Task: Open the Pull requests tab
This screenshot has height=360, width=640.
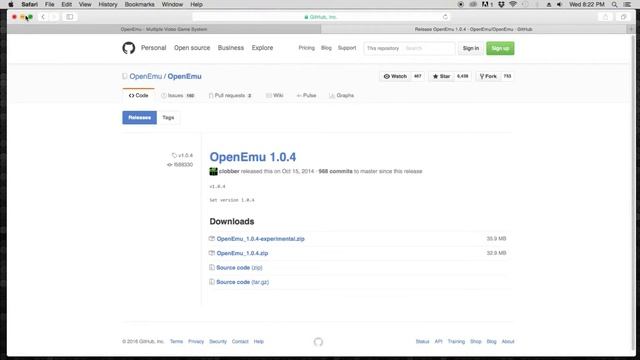Action: click(230, 96)
